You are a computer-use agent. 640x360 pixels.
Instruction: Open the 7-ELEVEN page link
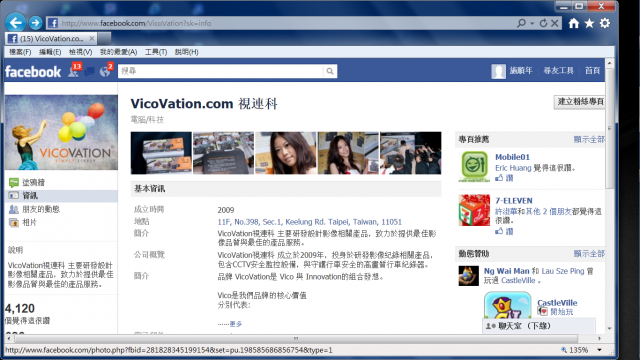coord(513,200)
